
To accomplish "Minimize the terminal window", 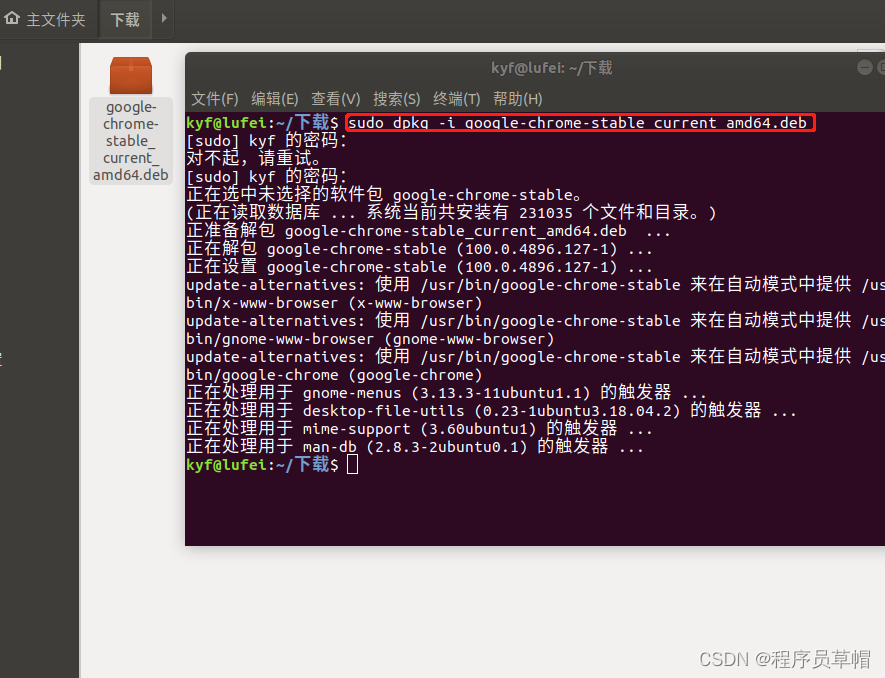I will click(864, 67).
